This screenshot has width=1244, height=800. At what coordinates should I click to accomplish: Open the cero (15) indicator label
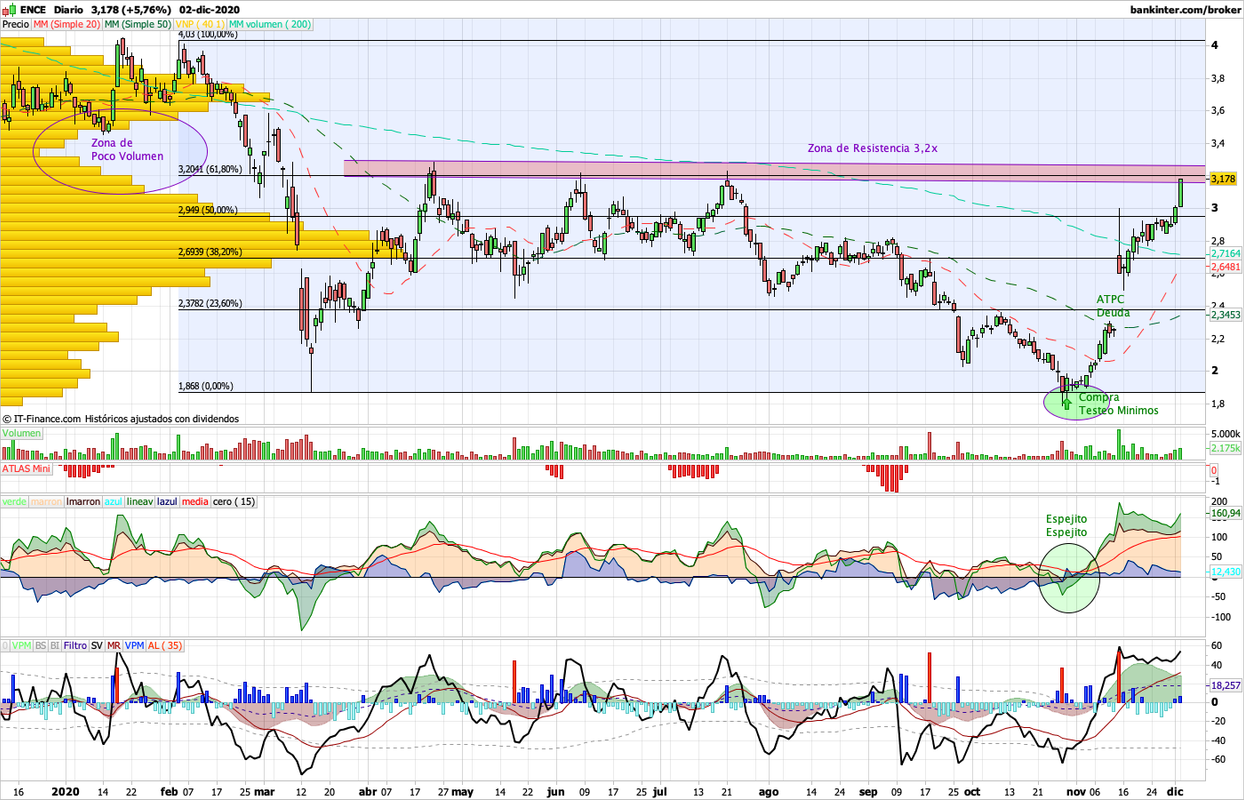point(235,501)
